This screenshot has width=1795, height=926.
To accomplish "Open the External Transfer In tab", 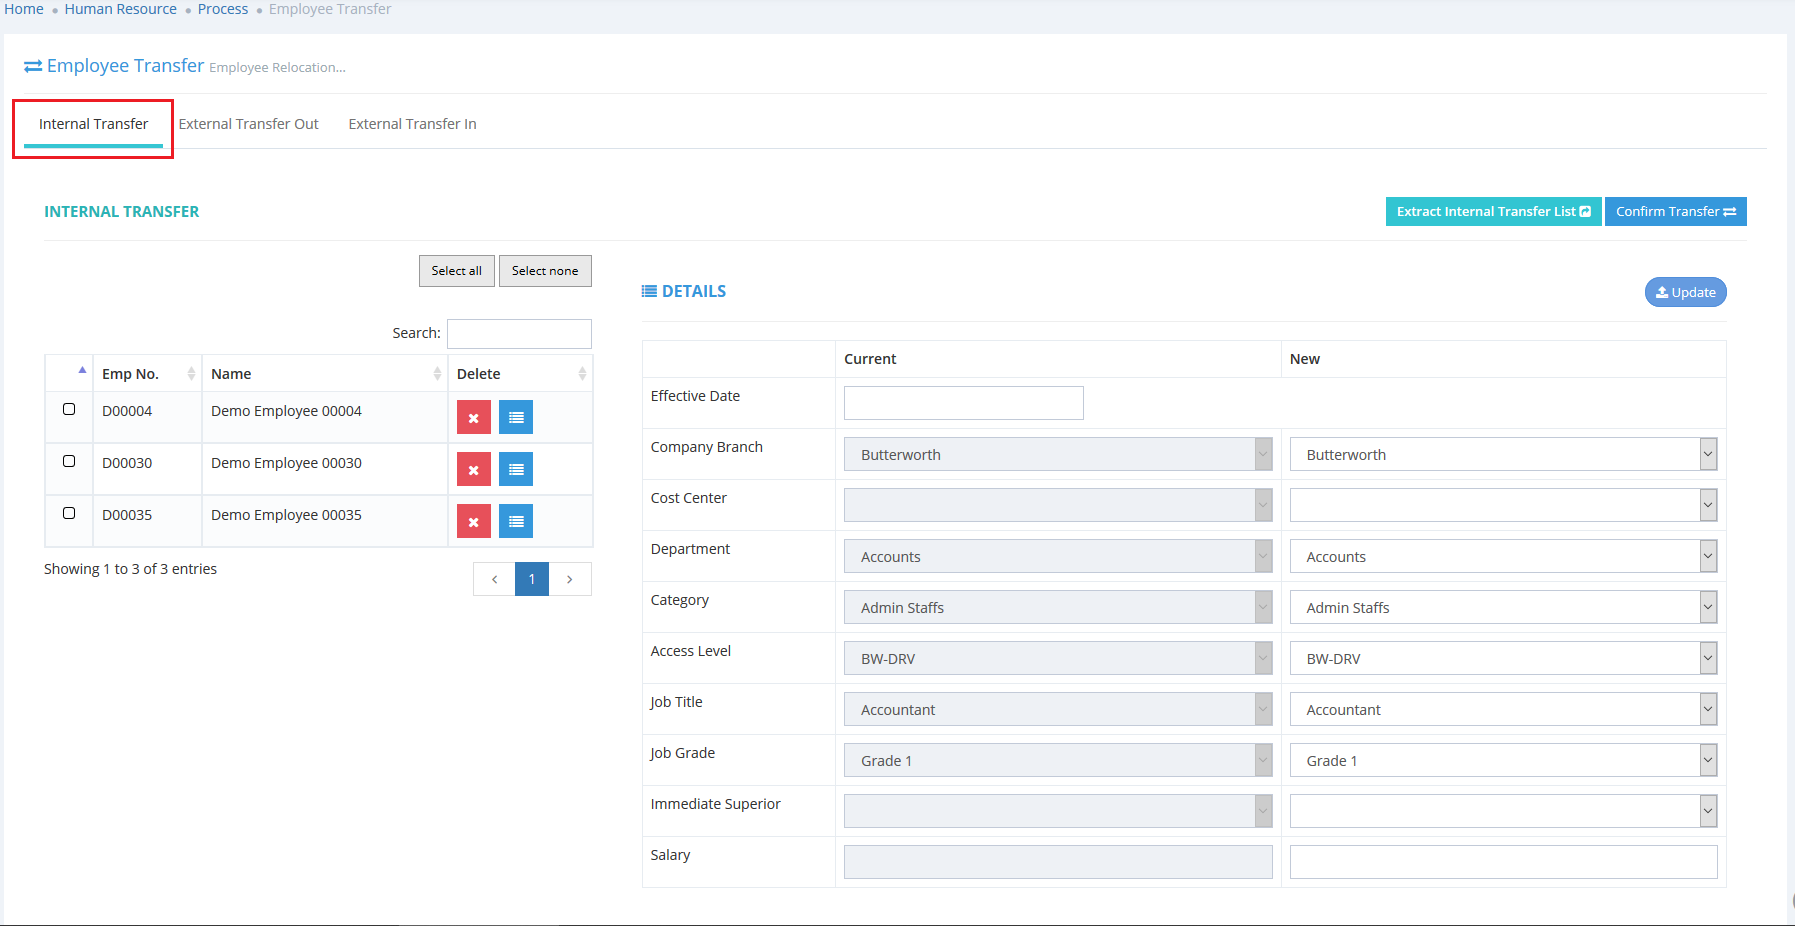I will 412,124.
